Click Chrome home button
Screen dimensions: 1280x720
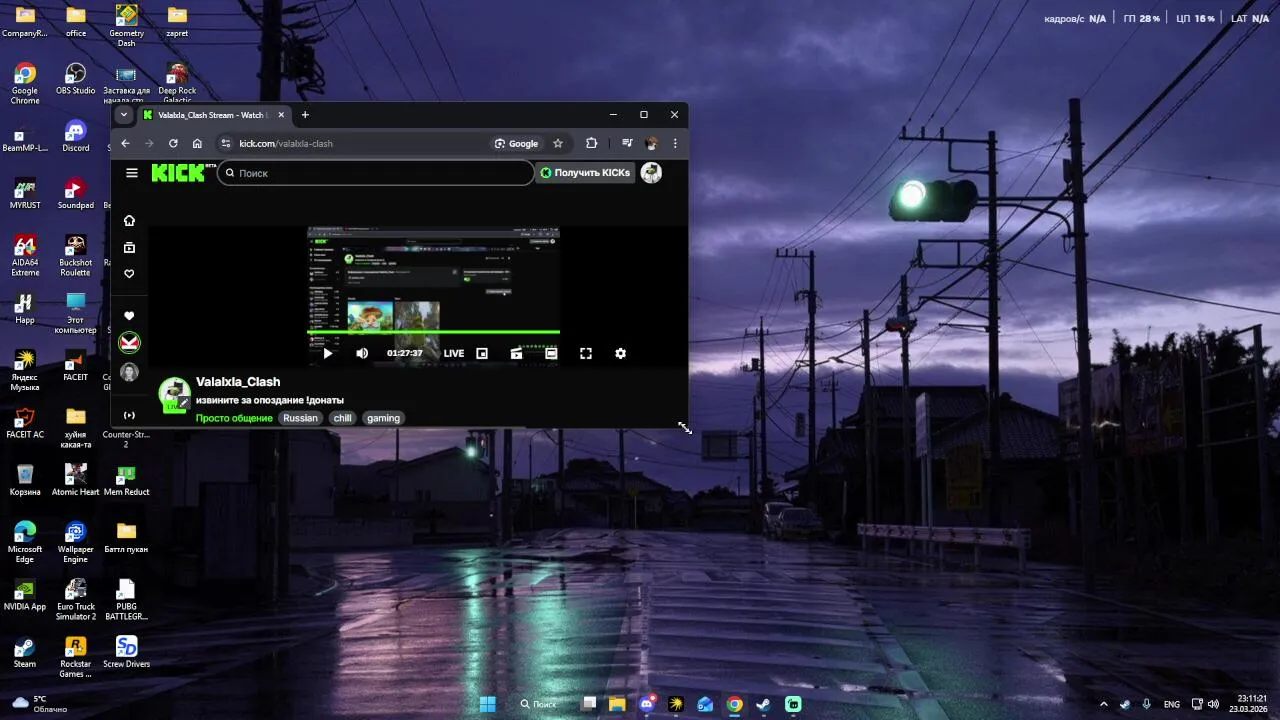coord(197,143)
